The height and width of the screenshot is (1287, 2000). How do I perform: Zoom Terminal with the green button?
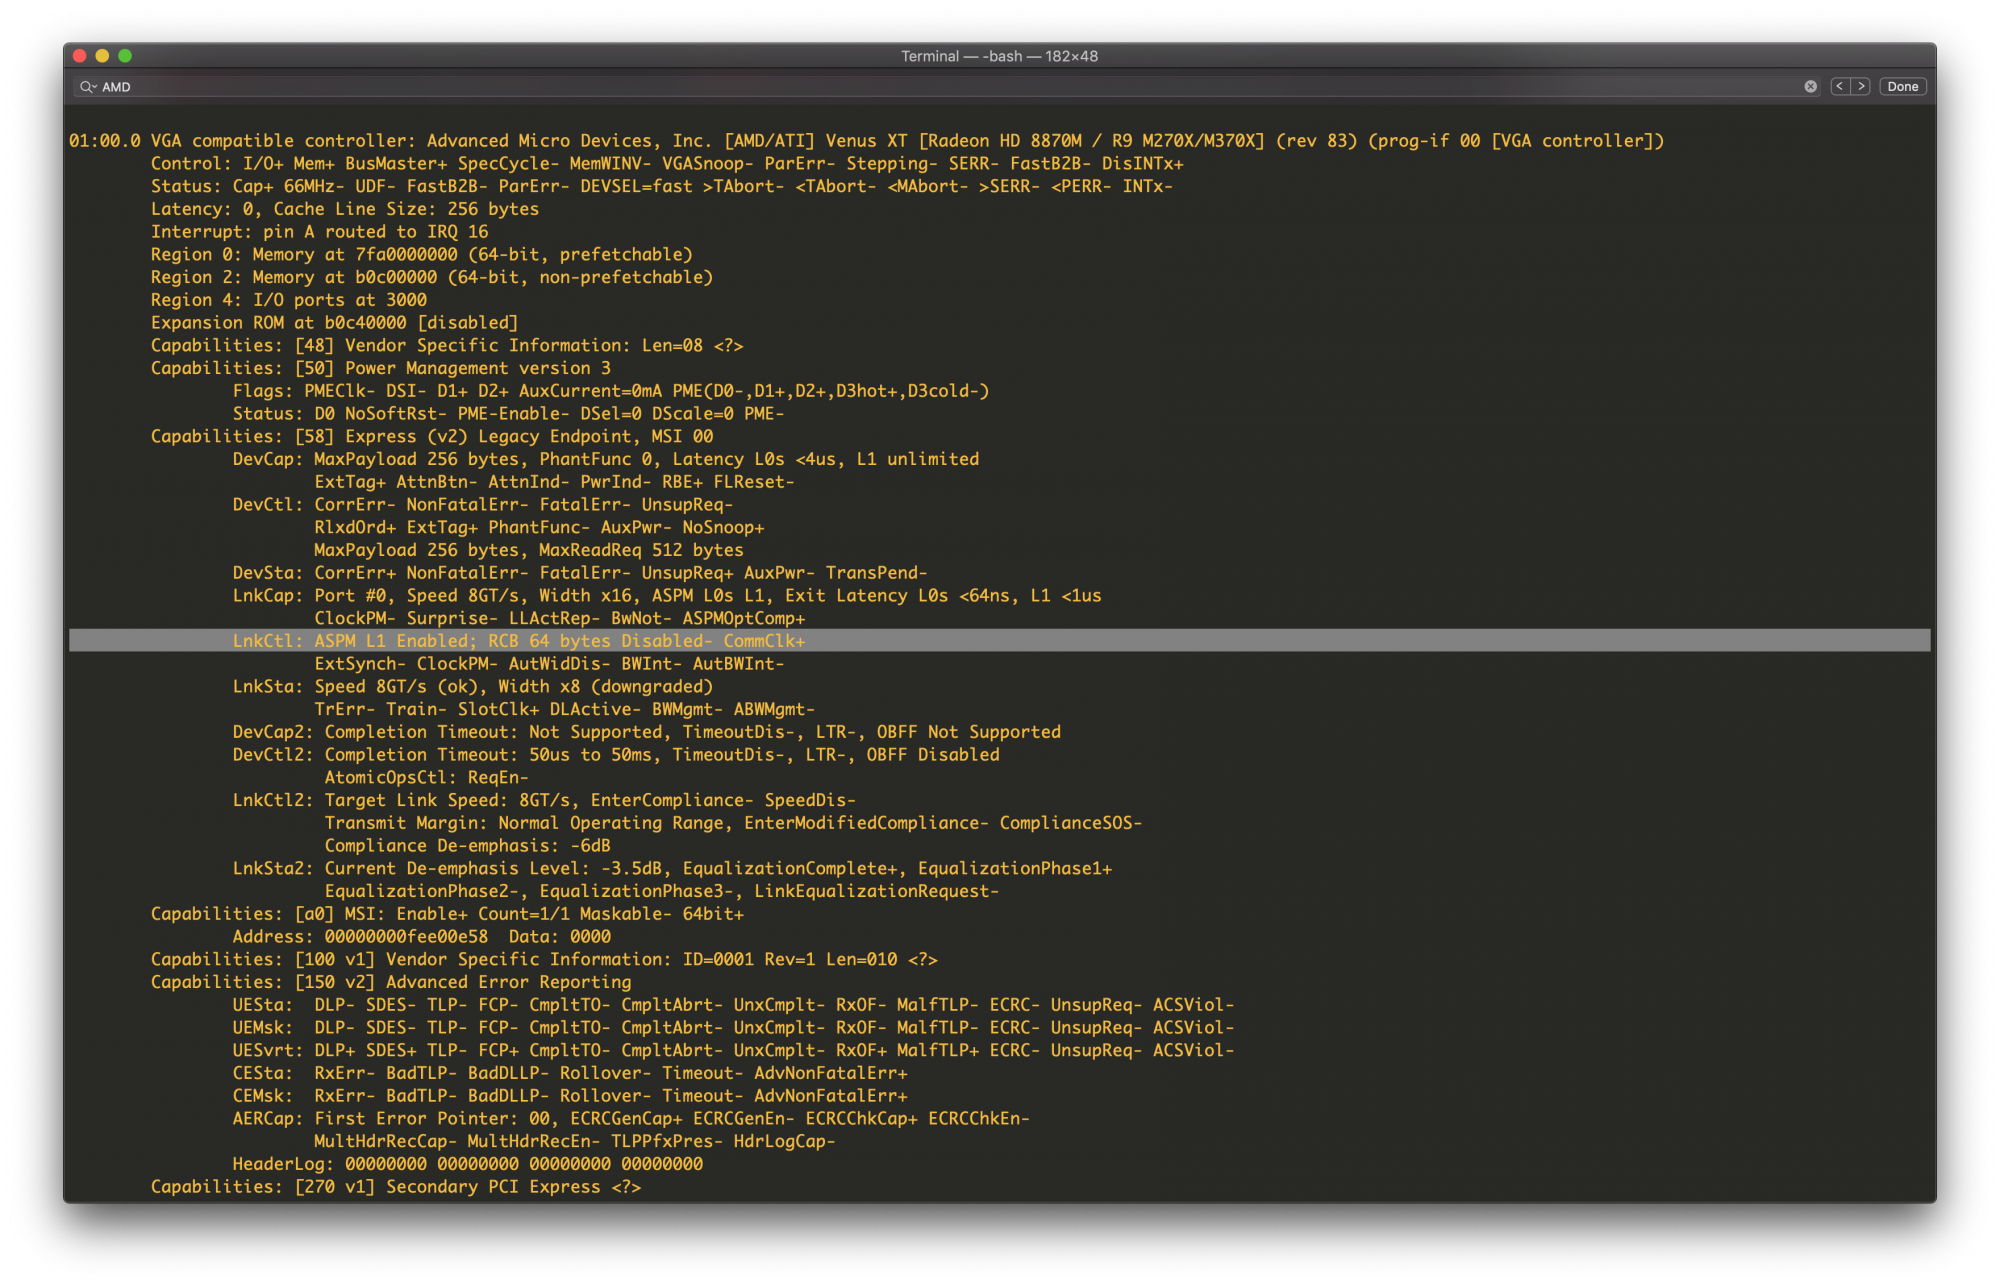click(x=125, y=56)
